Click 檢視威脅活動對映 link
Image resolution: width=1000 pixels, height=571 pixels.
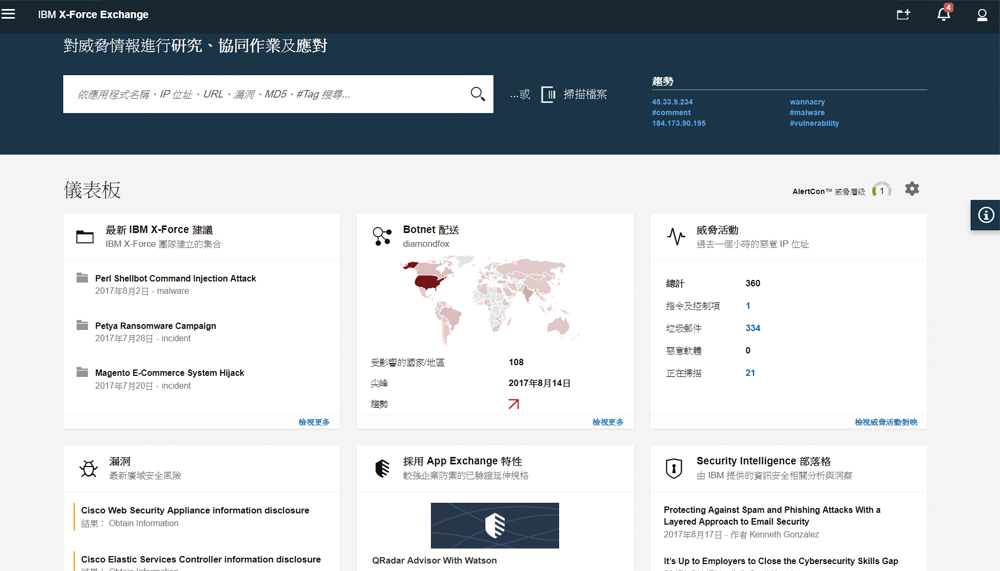[x=886, y=422]
